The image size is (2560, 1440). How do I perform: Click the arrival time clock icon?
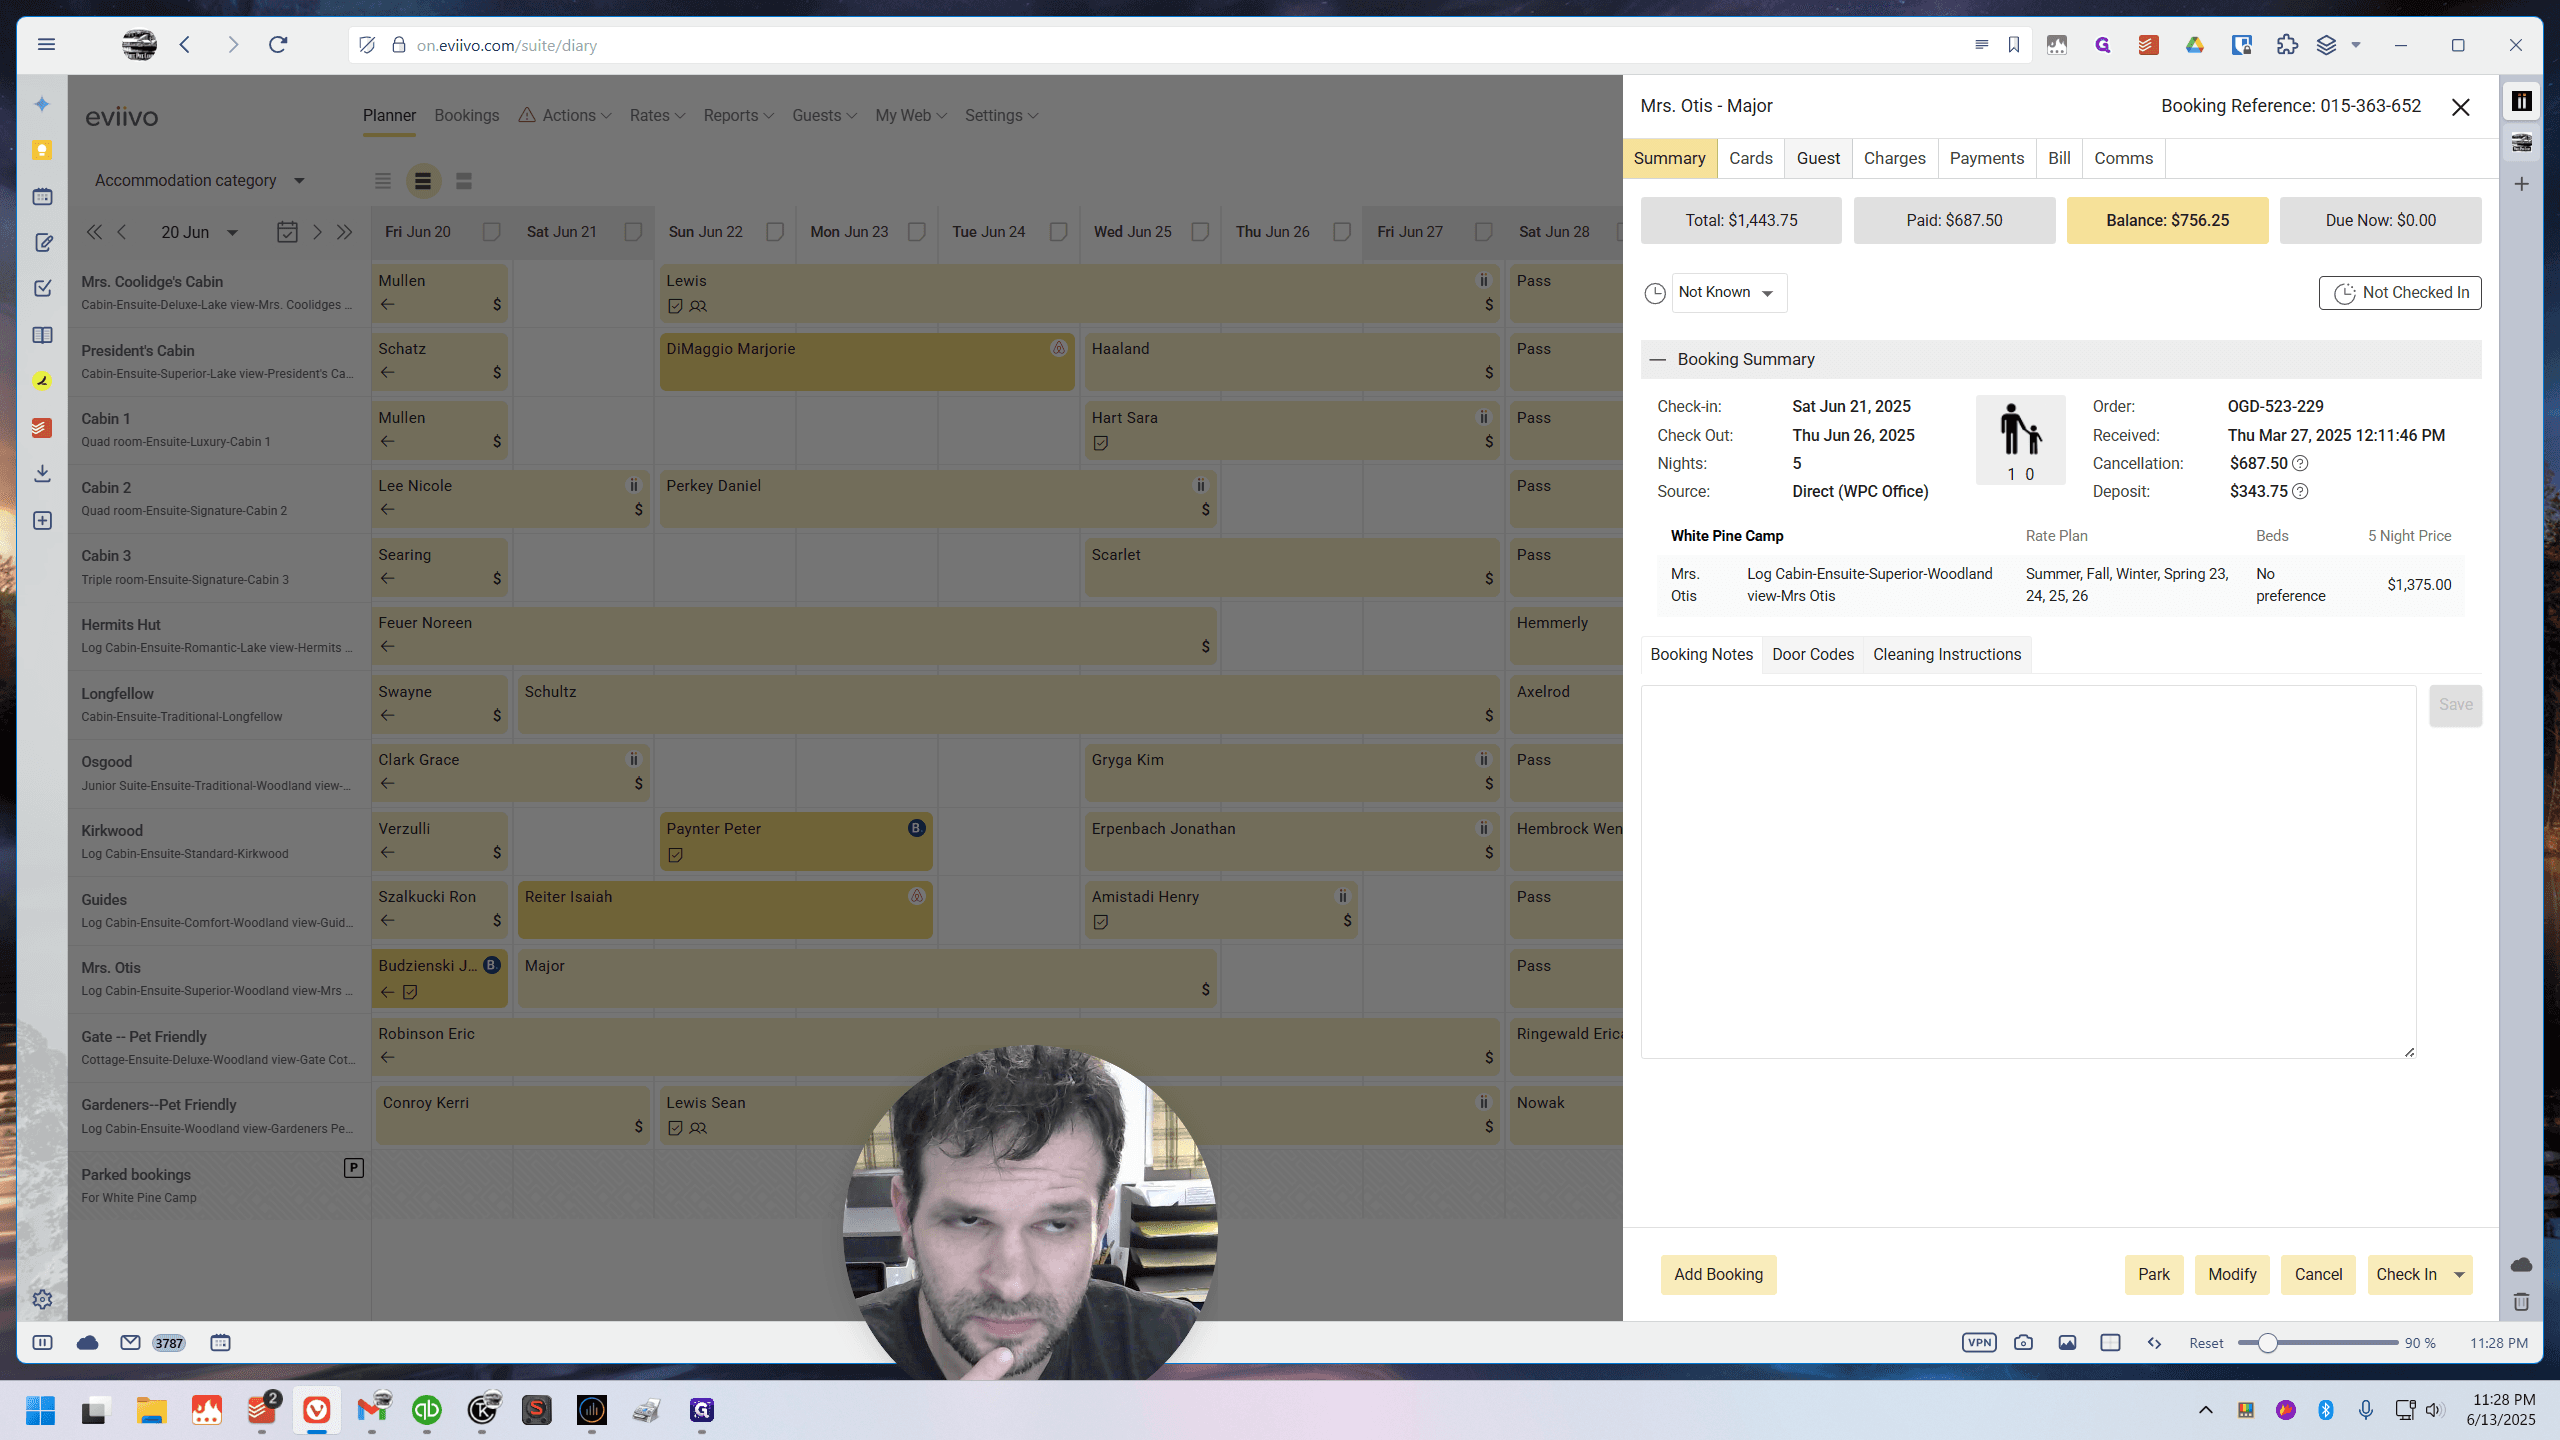coord(1655,293)
